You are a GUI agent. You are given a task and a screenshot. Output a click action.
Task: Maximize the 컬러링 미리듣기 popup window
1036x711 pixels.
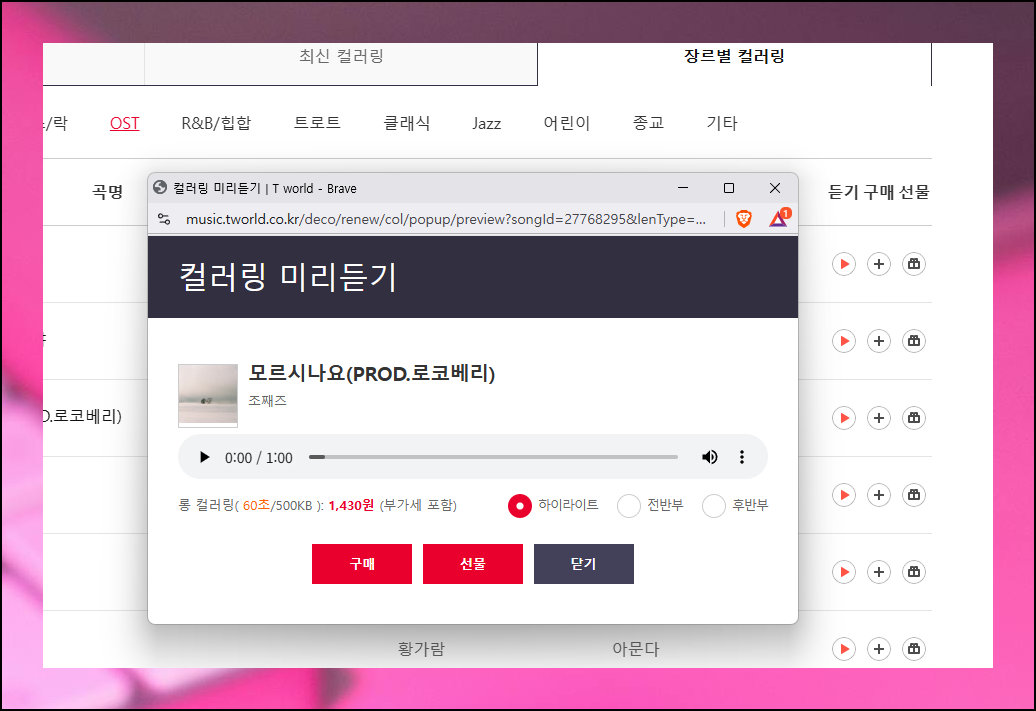click(729, 188)
